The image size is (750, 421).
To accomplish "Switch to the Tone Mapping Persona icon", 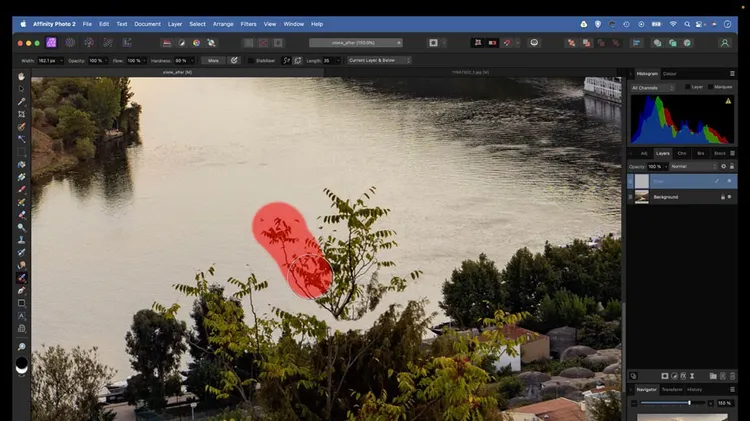I will click(x=108, y=43).
